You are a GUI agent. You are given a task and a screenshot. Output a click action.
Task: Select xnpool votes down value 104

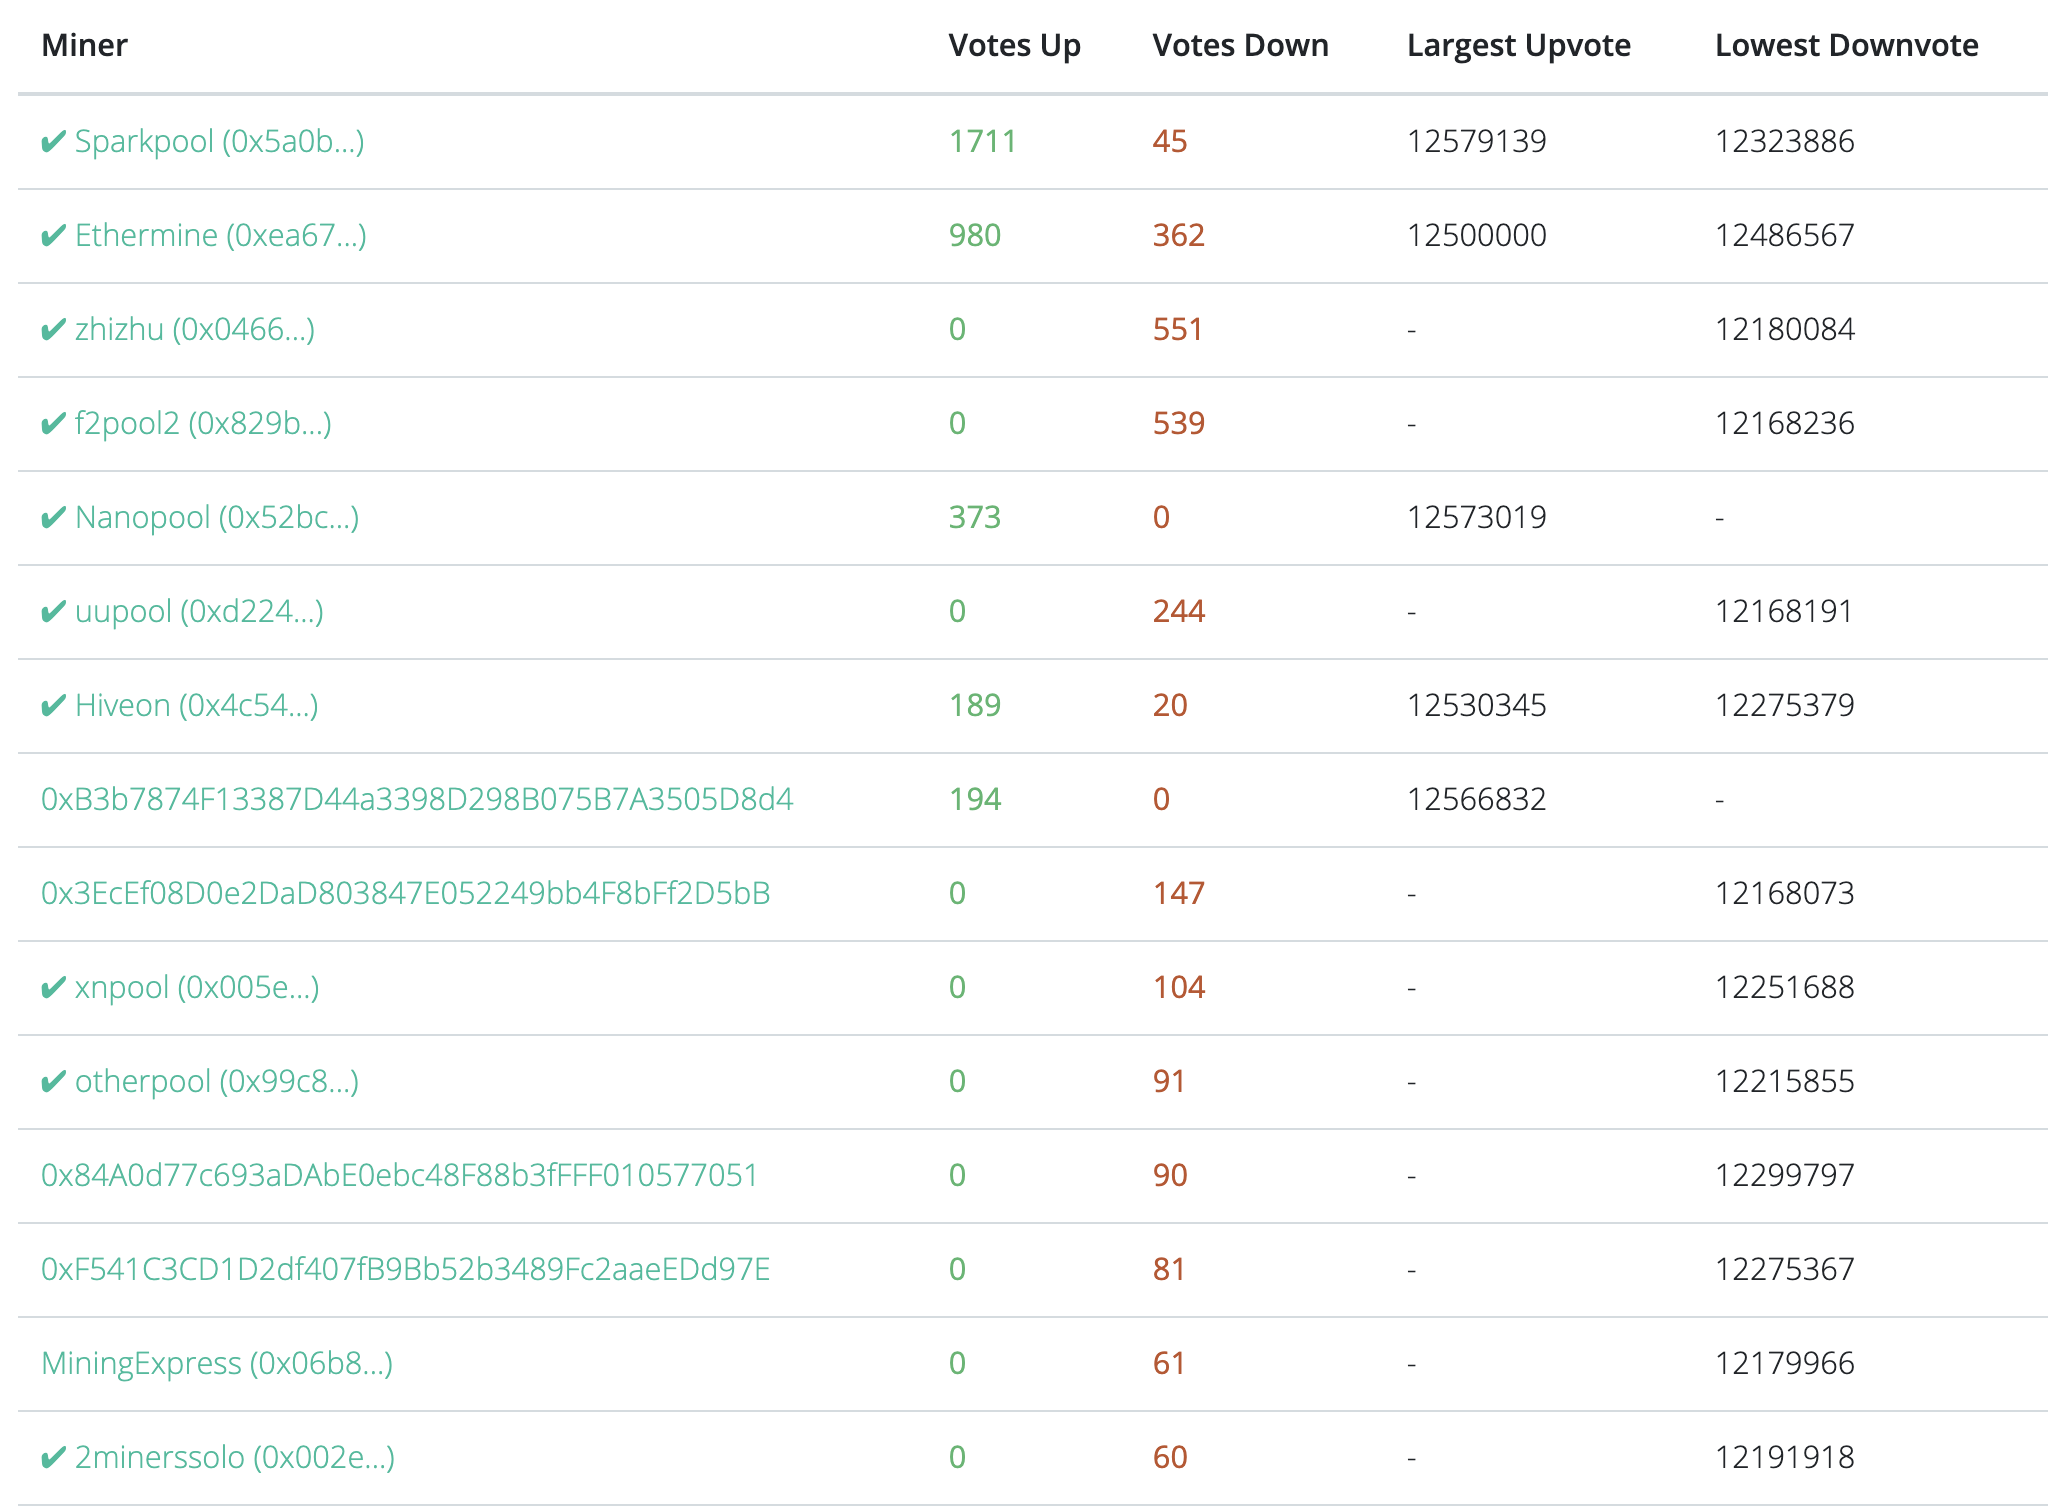tap(1179, 988)
